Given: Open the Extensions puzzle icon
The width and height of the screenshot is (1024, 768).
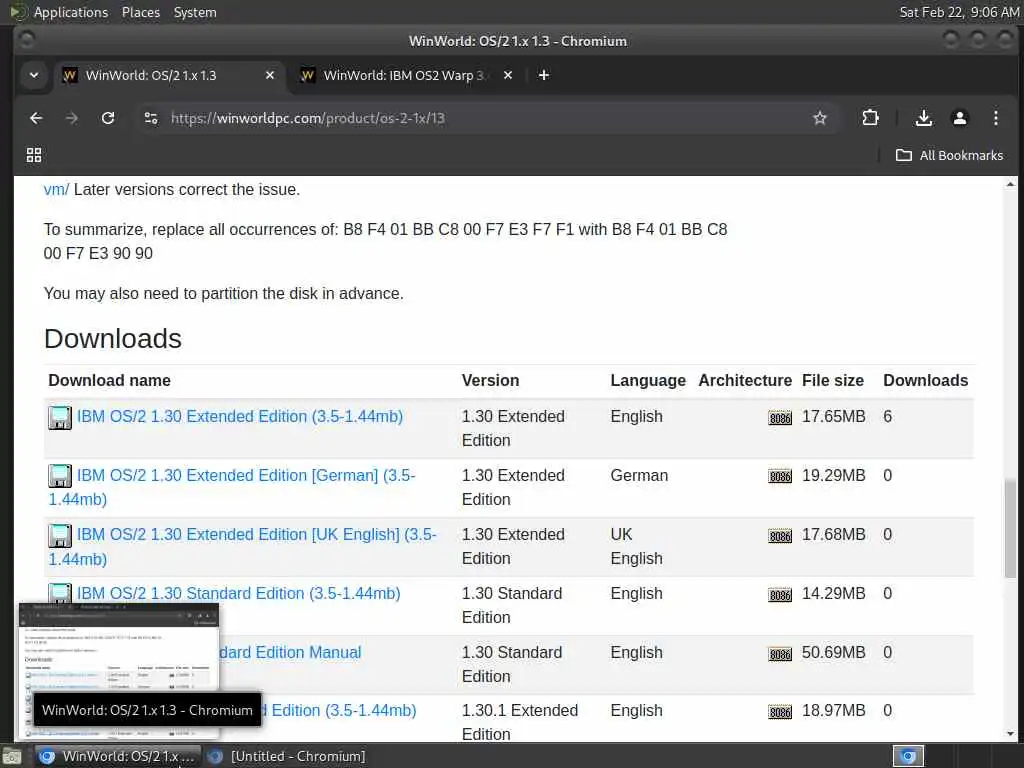Looking at the screenshot, I should (x=870, y=118).
